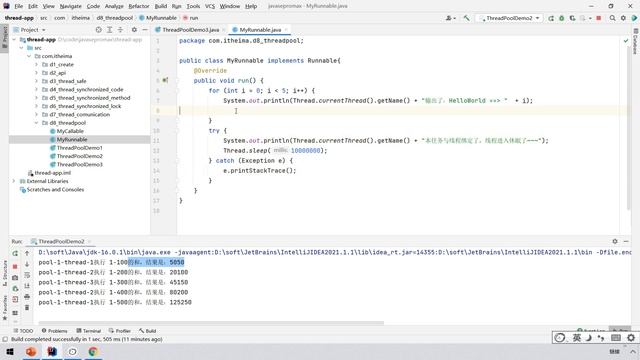
Task: Open the VCS menu
Action: [210, 6]
